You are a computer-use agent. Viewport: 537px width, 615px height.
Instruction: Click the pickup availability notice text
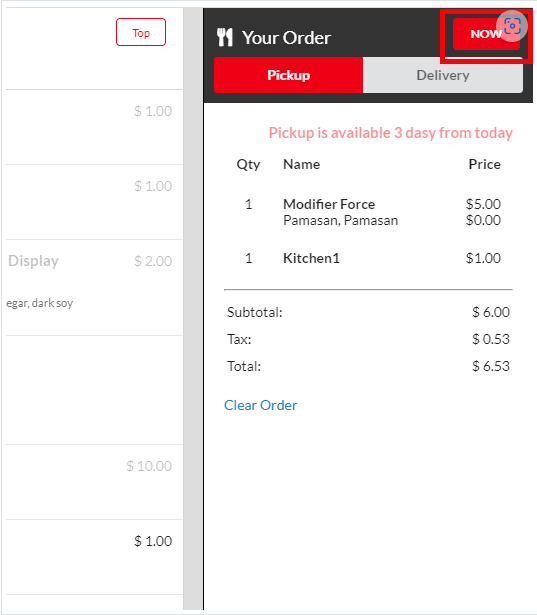coord(391,133)
